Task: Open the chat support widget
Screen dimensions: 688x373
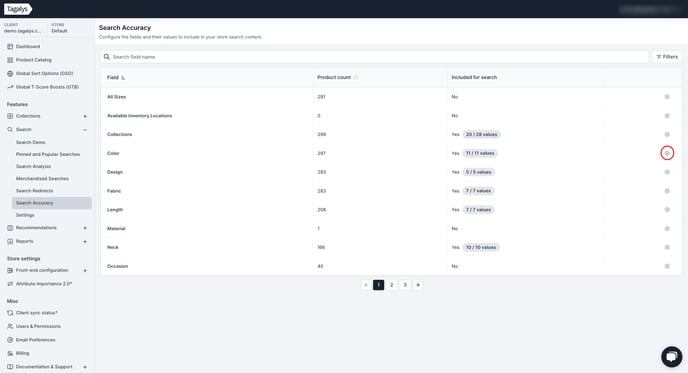Action: (671, 357)
